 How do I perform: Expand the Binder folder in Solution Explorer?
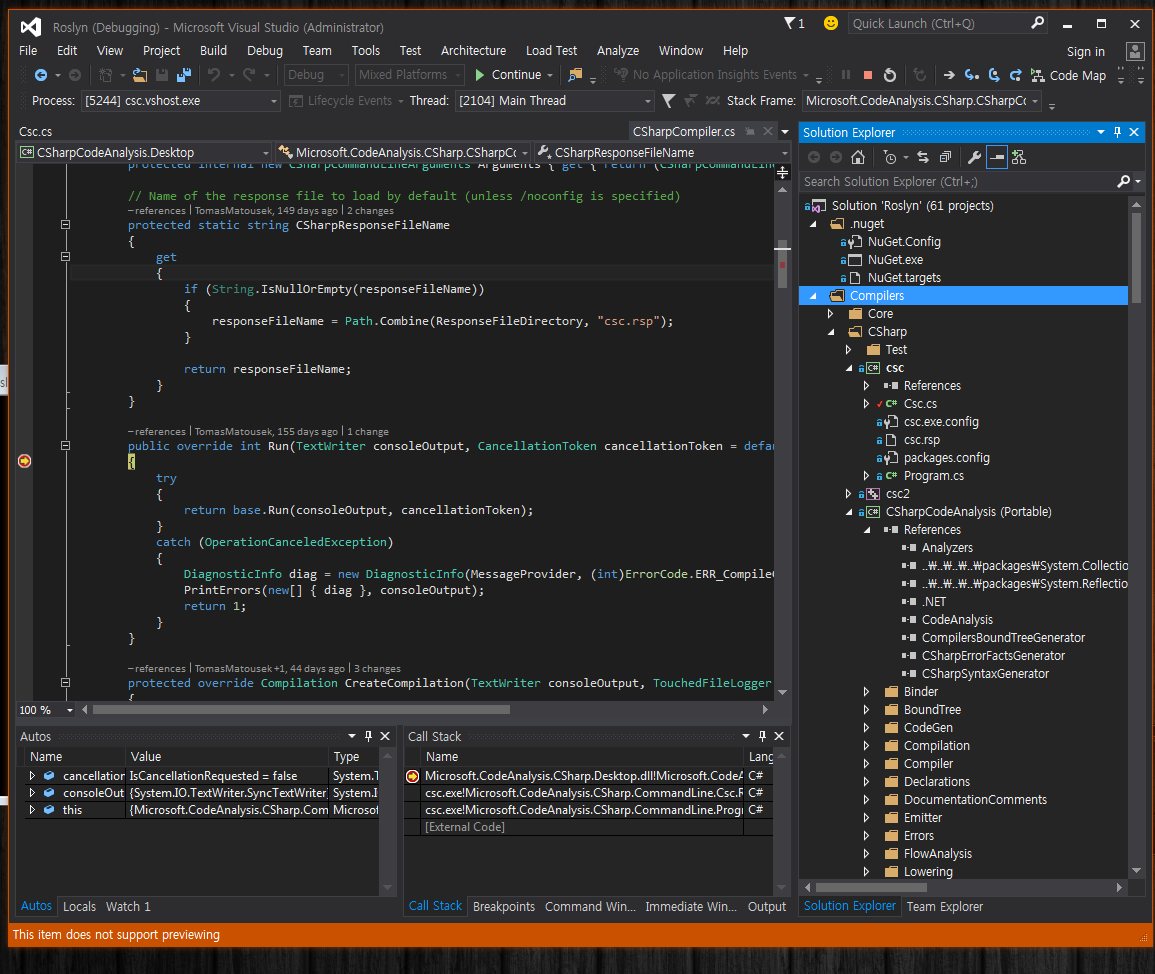867,692
